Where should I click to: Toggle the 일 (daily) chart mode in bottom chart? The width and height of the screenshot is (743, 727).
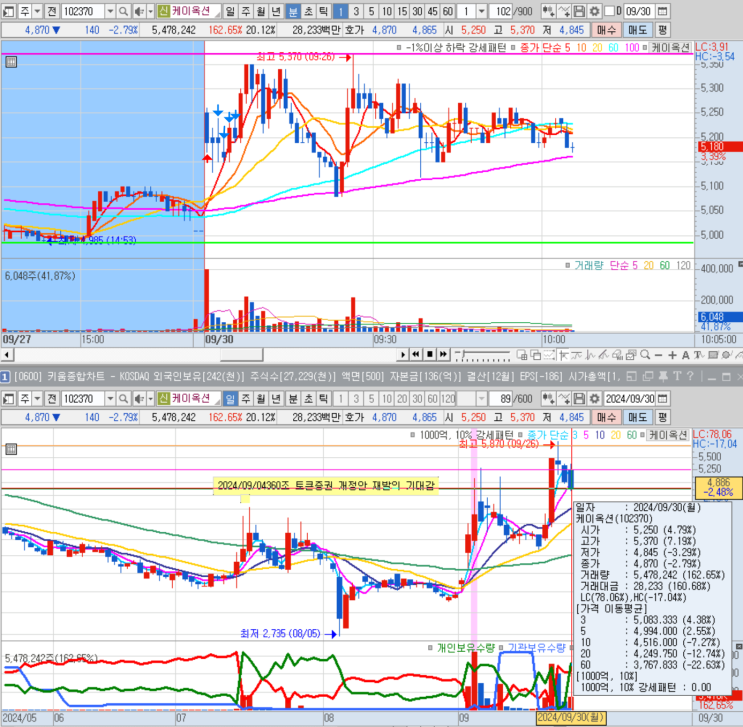coord(231,398)
